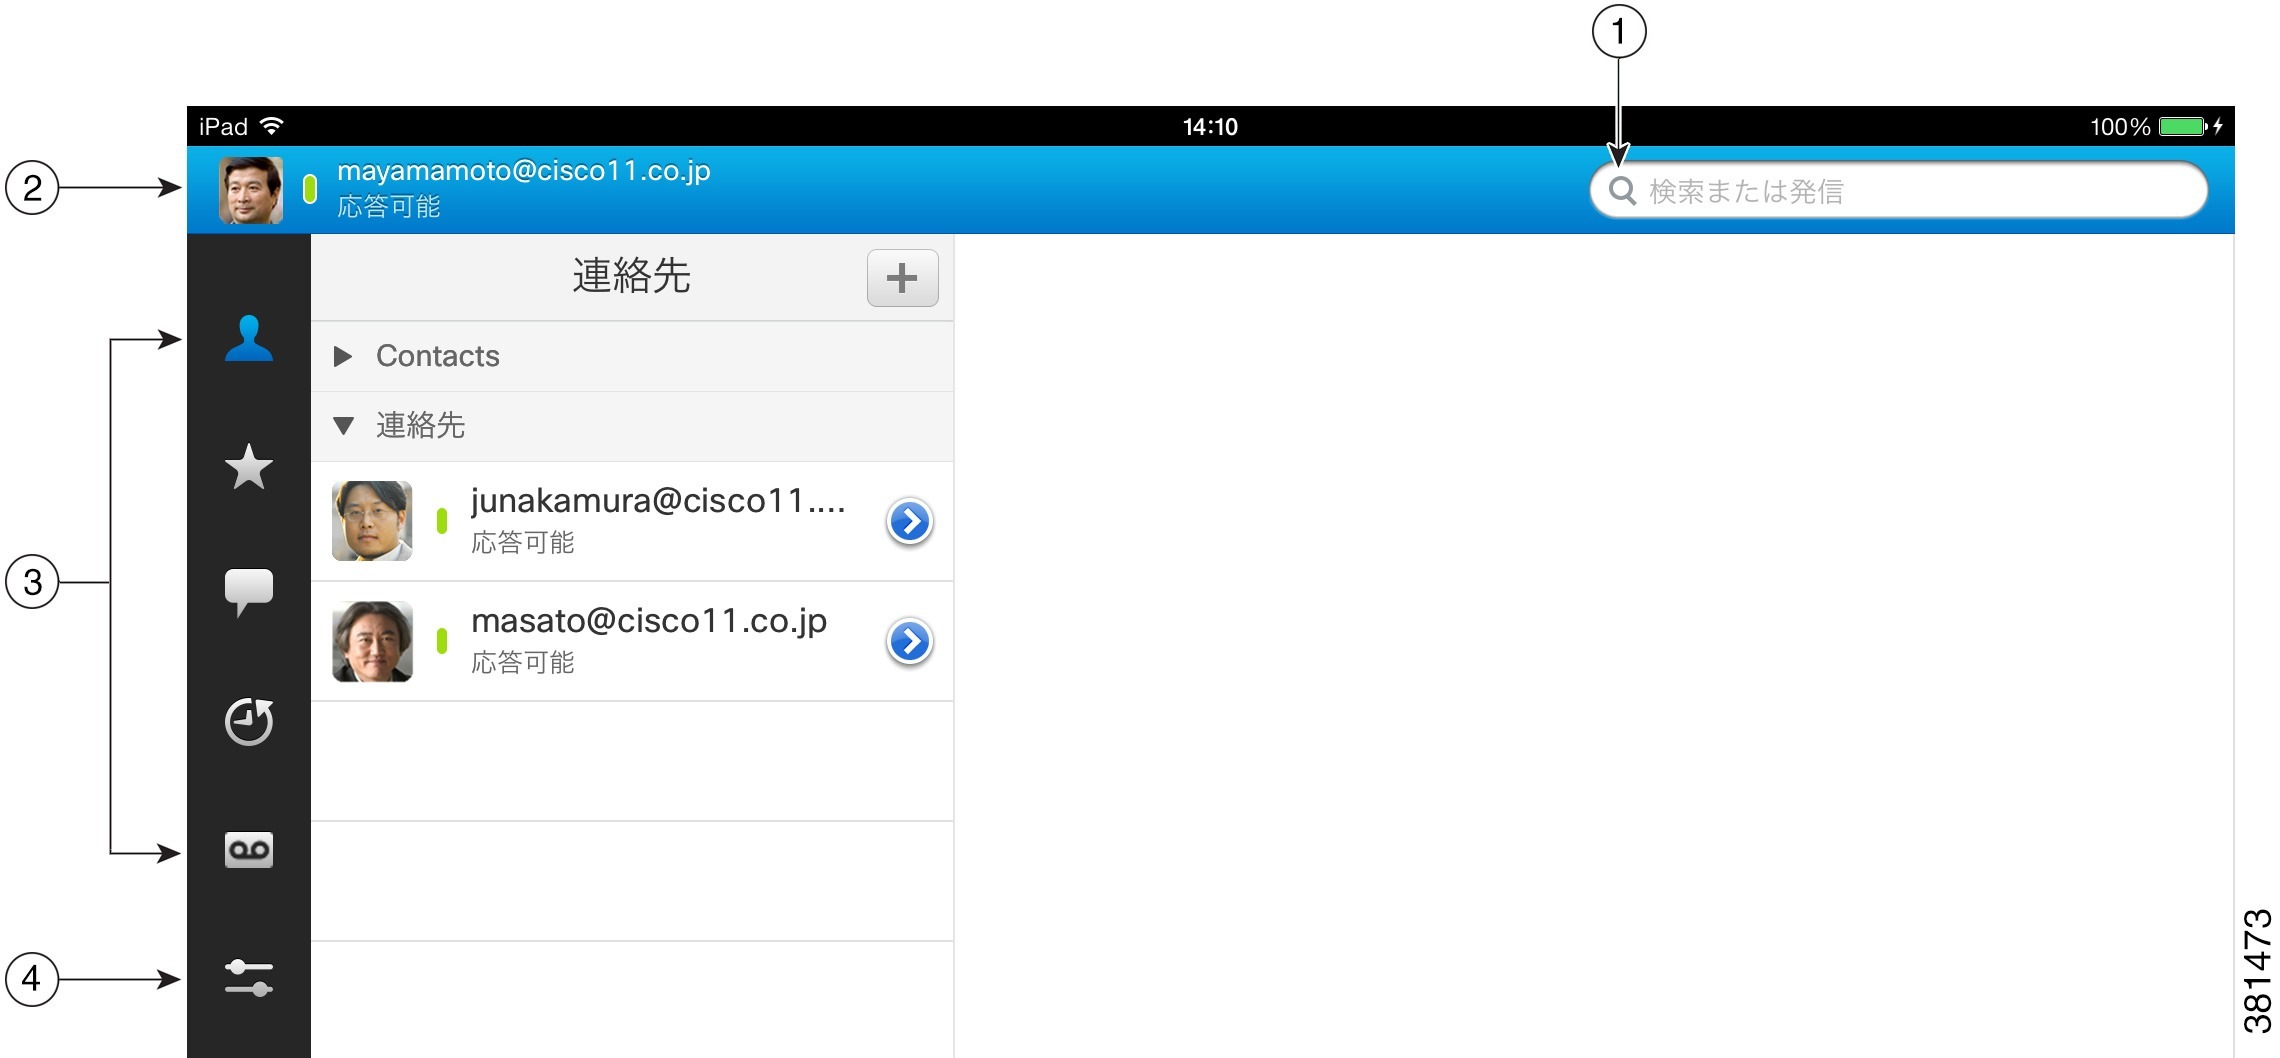Open the Favorites star icon
Image resolution: width=2280 pixels, height=1058 pixels.
coord(248,468)
